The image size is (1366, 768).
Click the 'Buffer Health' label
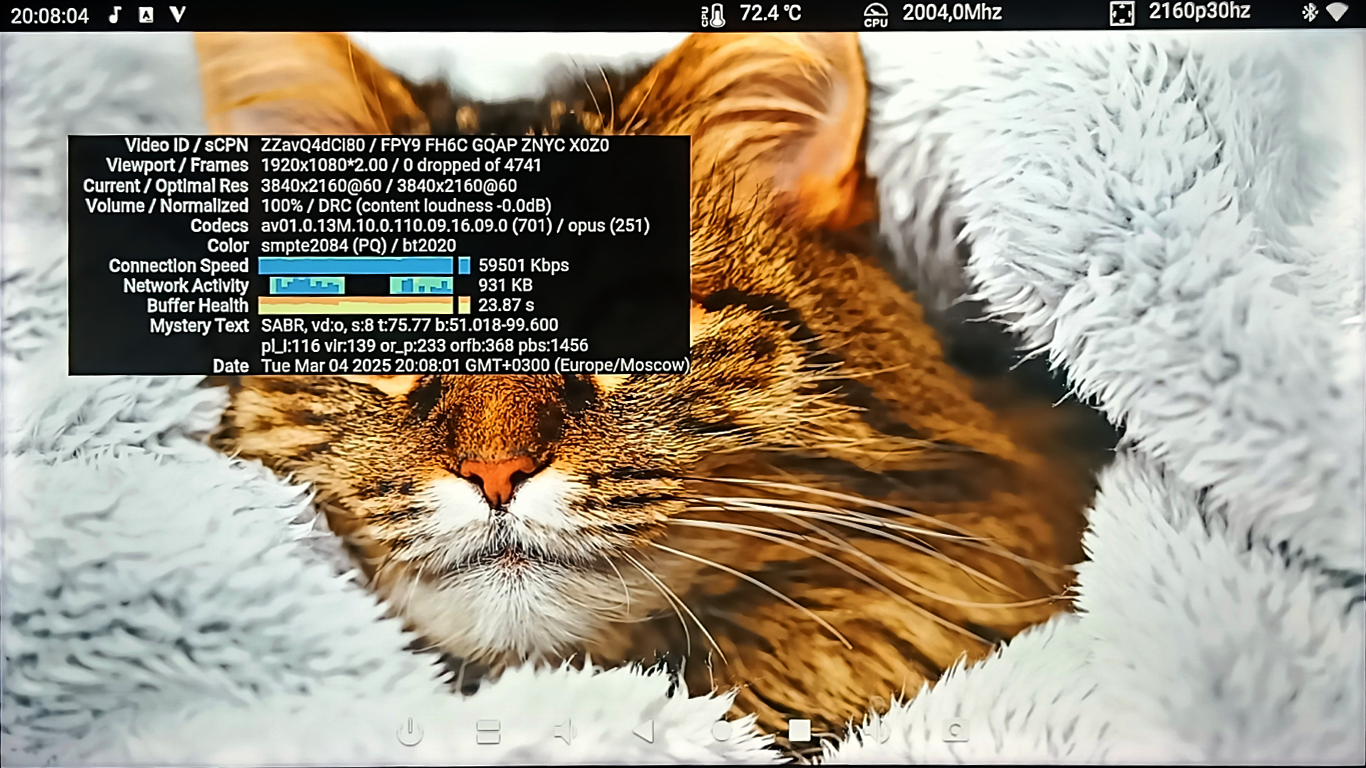click(198, 305)
